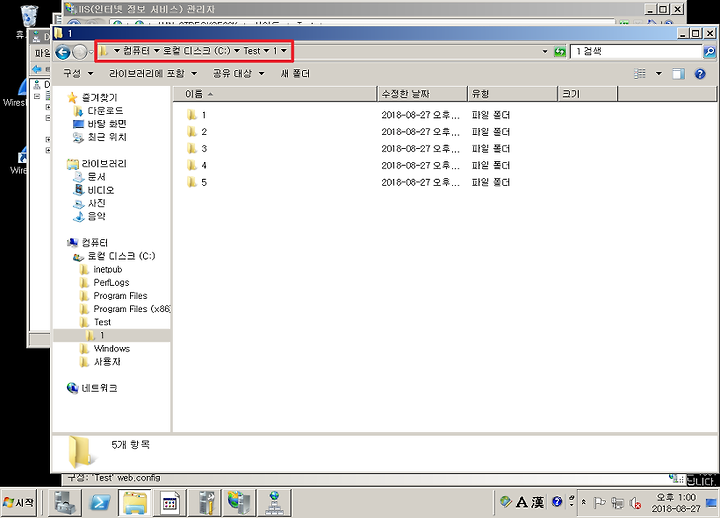720x518 pixels.
Task: Change view with the view icon
Action: [x=640, y=73]
